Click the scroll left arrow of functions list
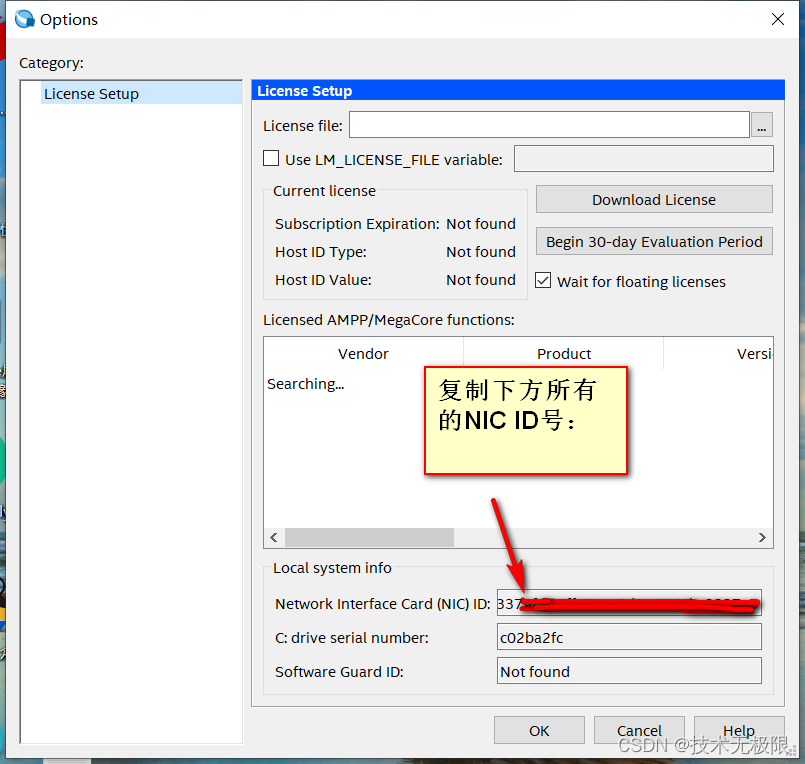 tap(274, 538)
